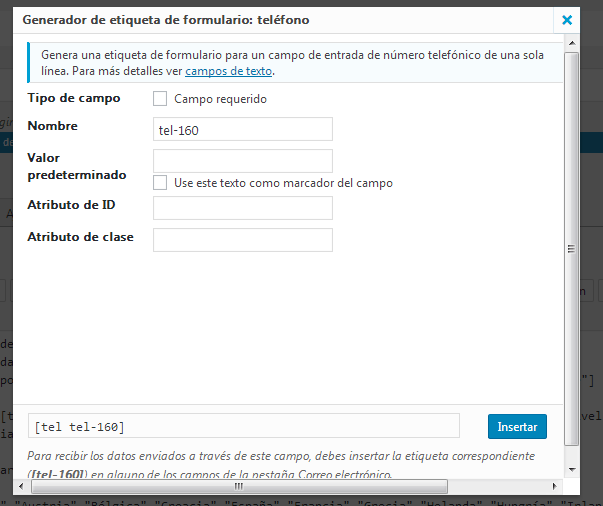Close the form tag generator dialog
603x506 pixels.
(567, 20)
